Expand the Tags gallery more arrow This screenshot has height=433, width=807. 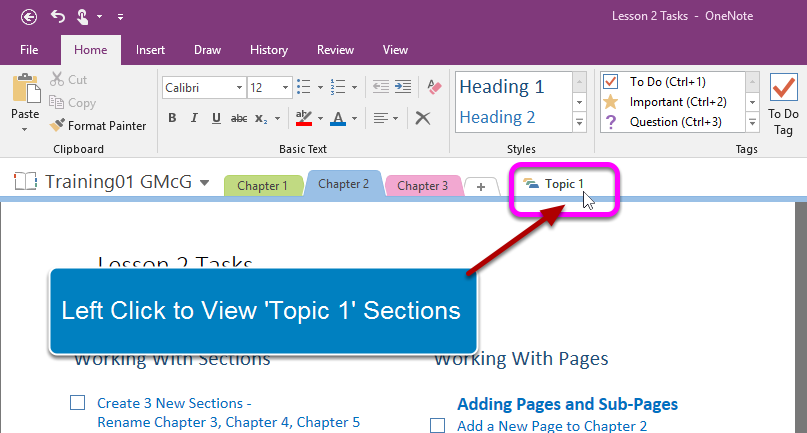point(752,123)
